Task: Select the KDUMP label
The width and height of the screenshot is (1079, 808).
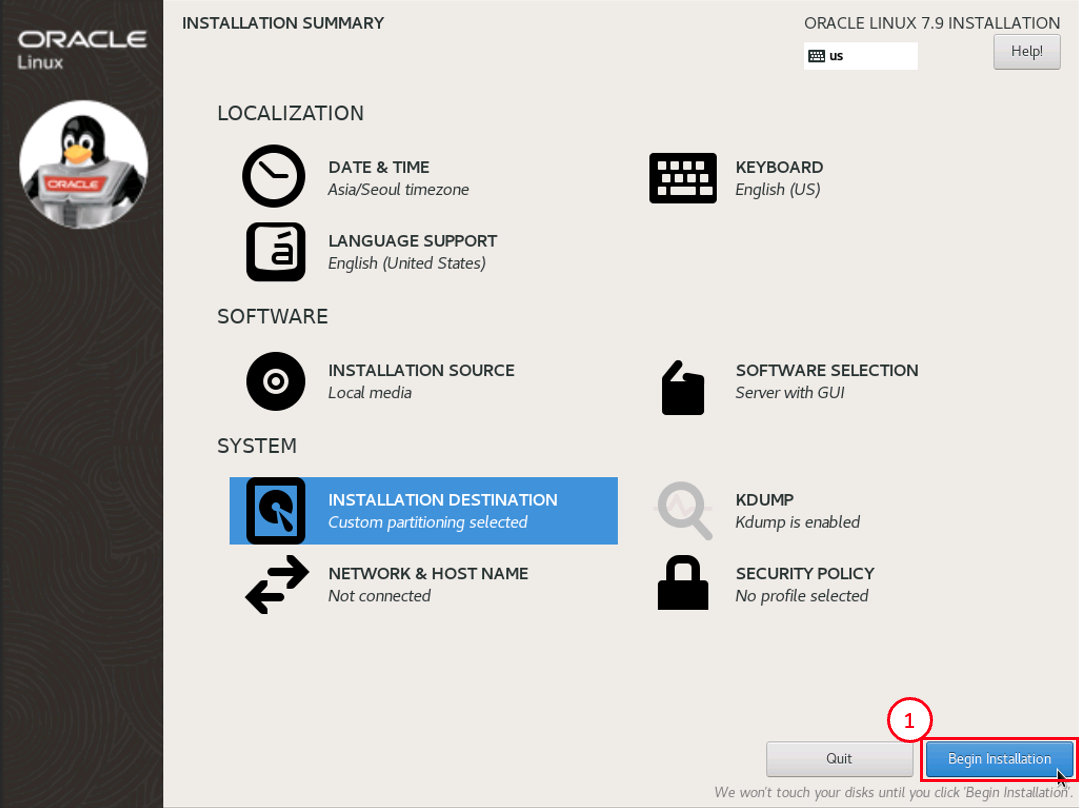Action: click(x=765, y=500)
